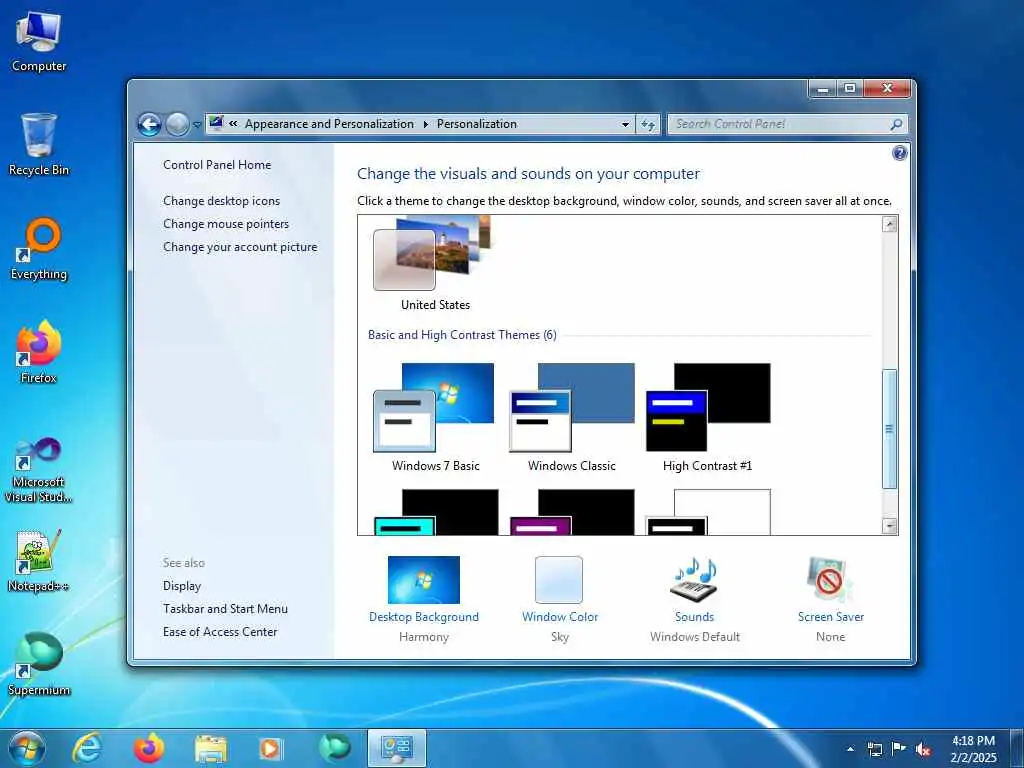Click the search magnifier icon

click(x=897, y=124)
